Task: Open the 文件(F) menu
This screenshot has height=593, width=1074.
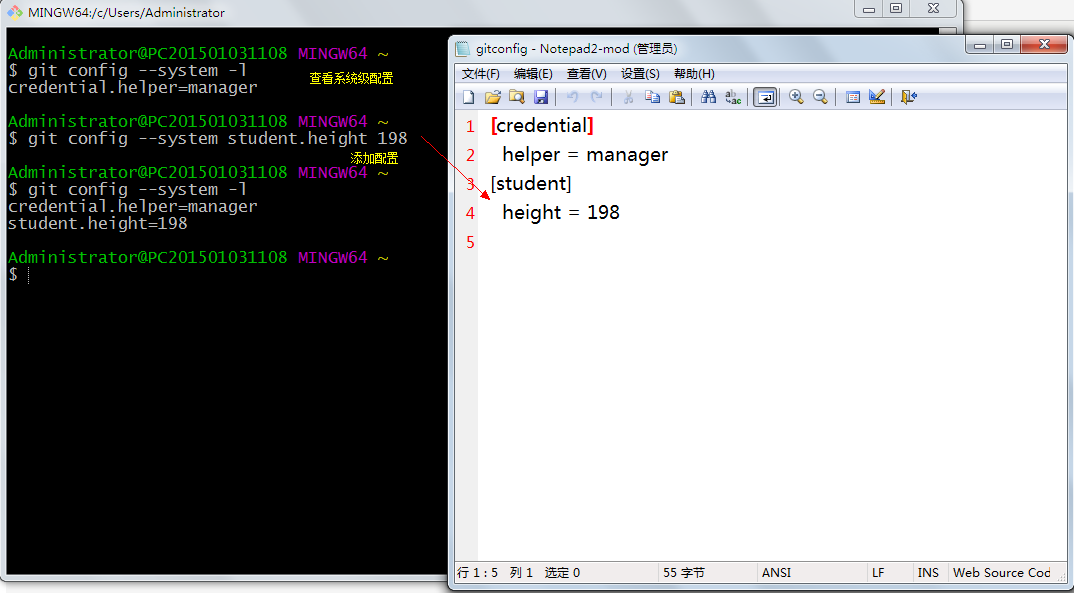Action: [481, 74]
